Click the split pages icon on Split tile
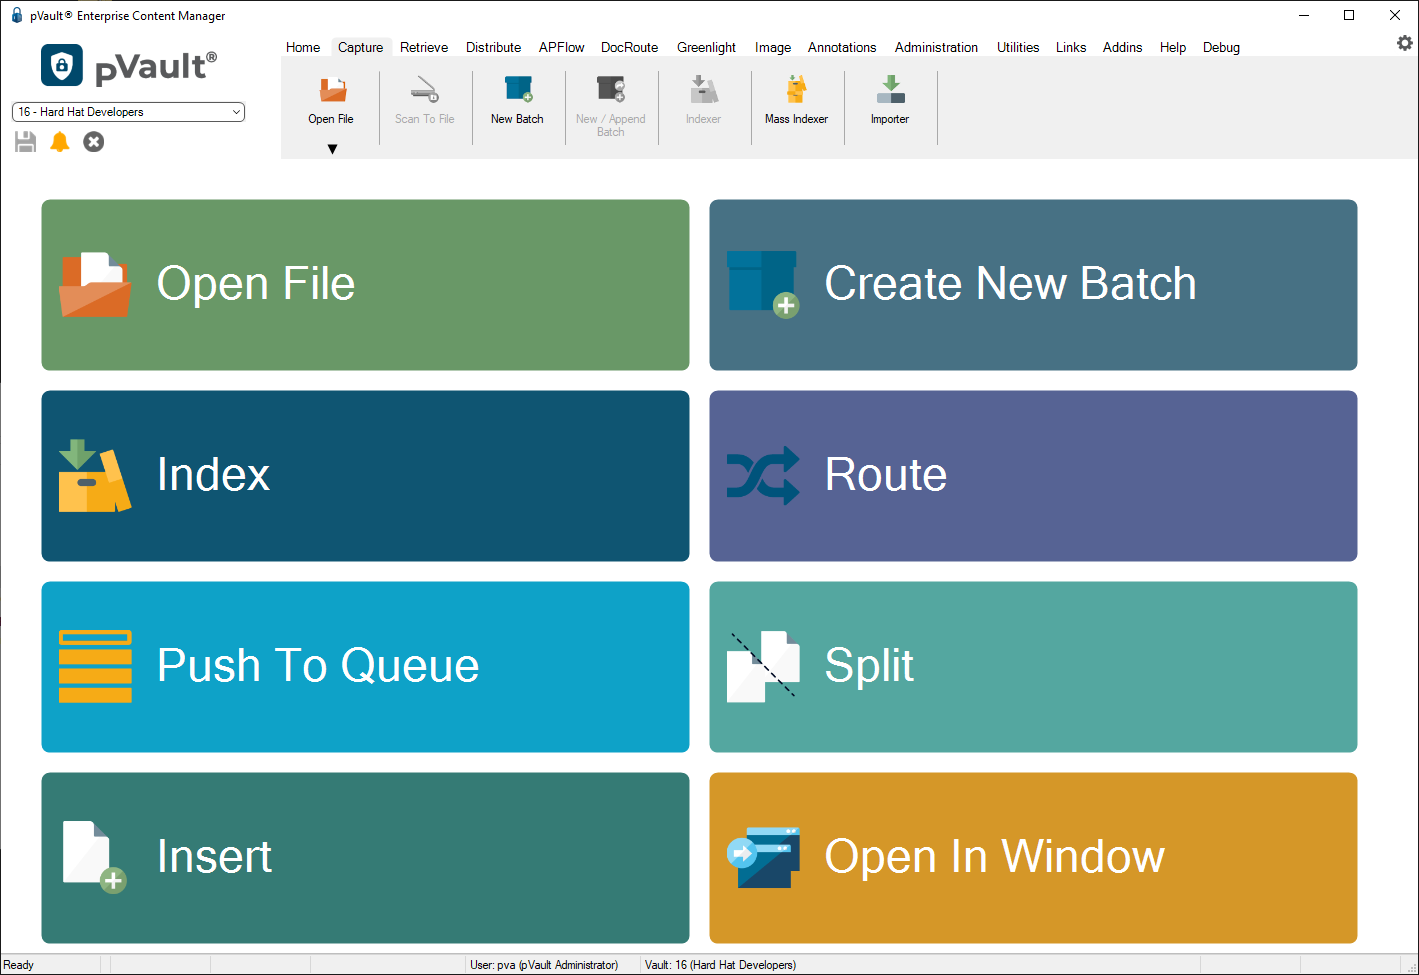The image size is (1419, 975). pos(763,666)
